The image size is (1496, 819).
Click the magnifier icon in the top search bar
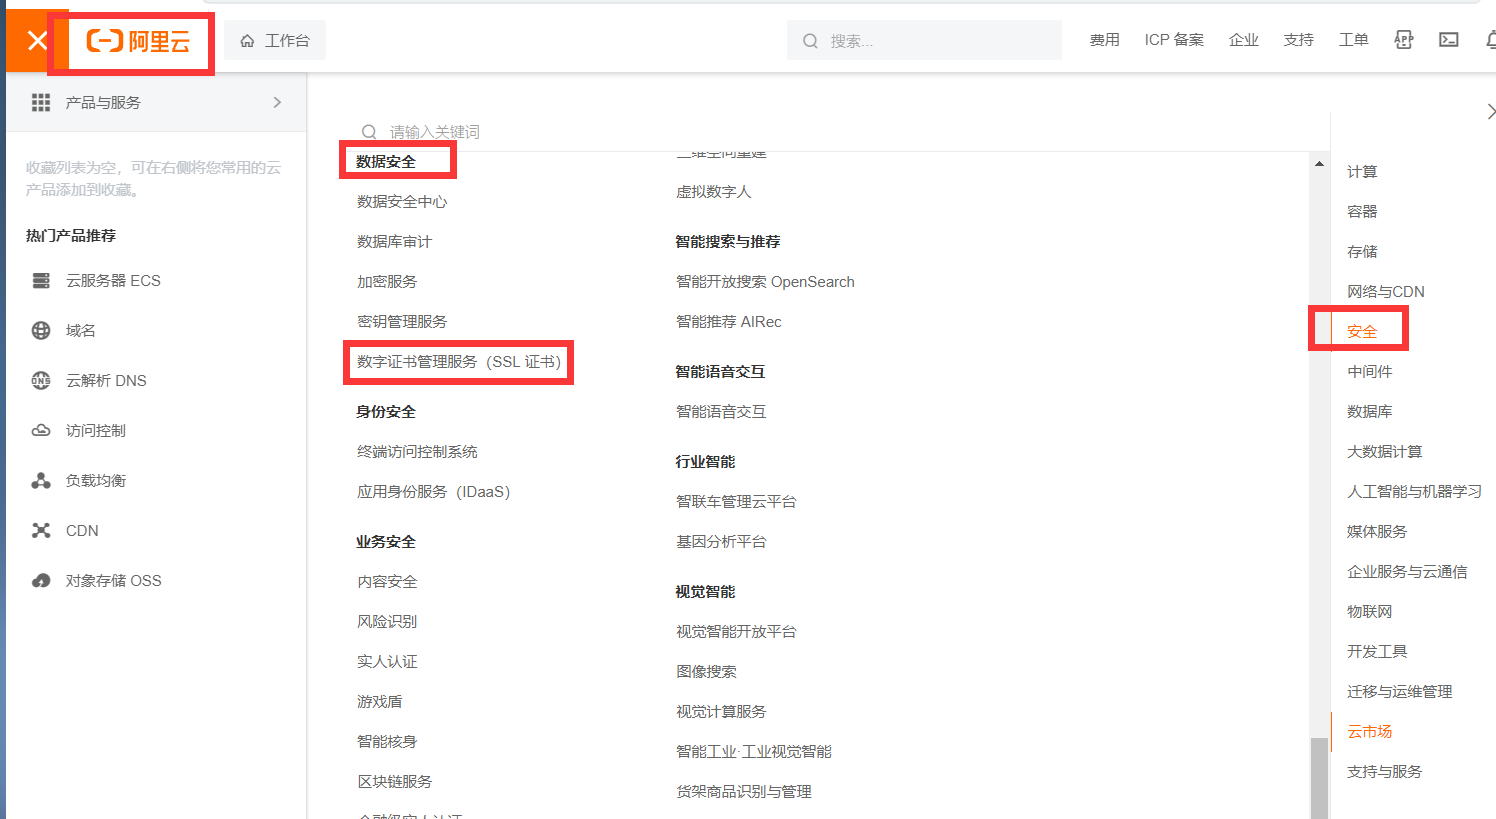pos(810,41)
